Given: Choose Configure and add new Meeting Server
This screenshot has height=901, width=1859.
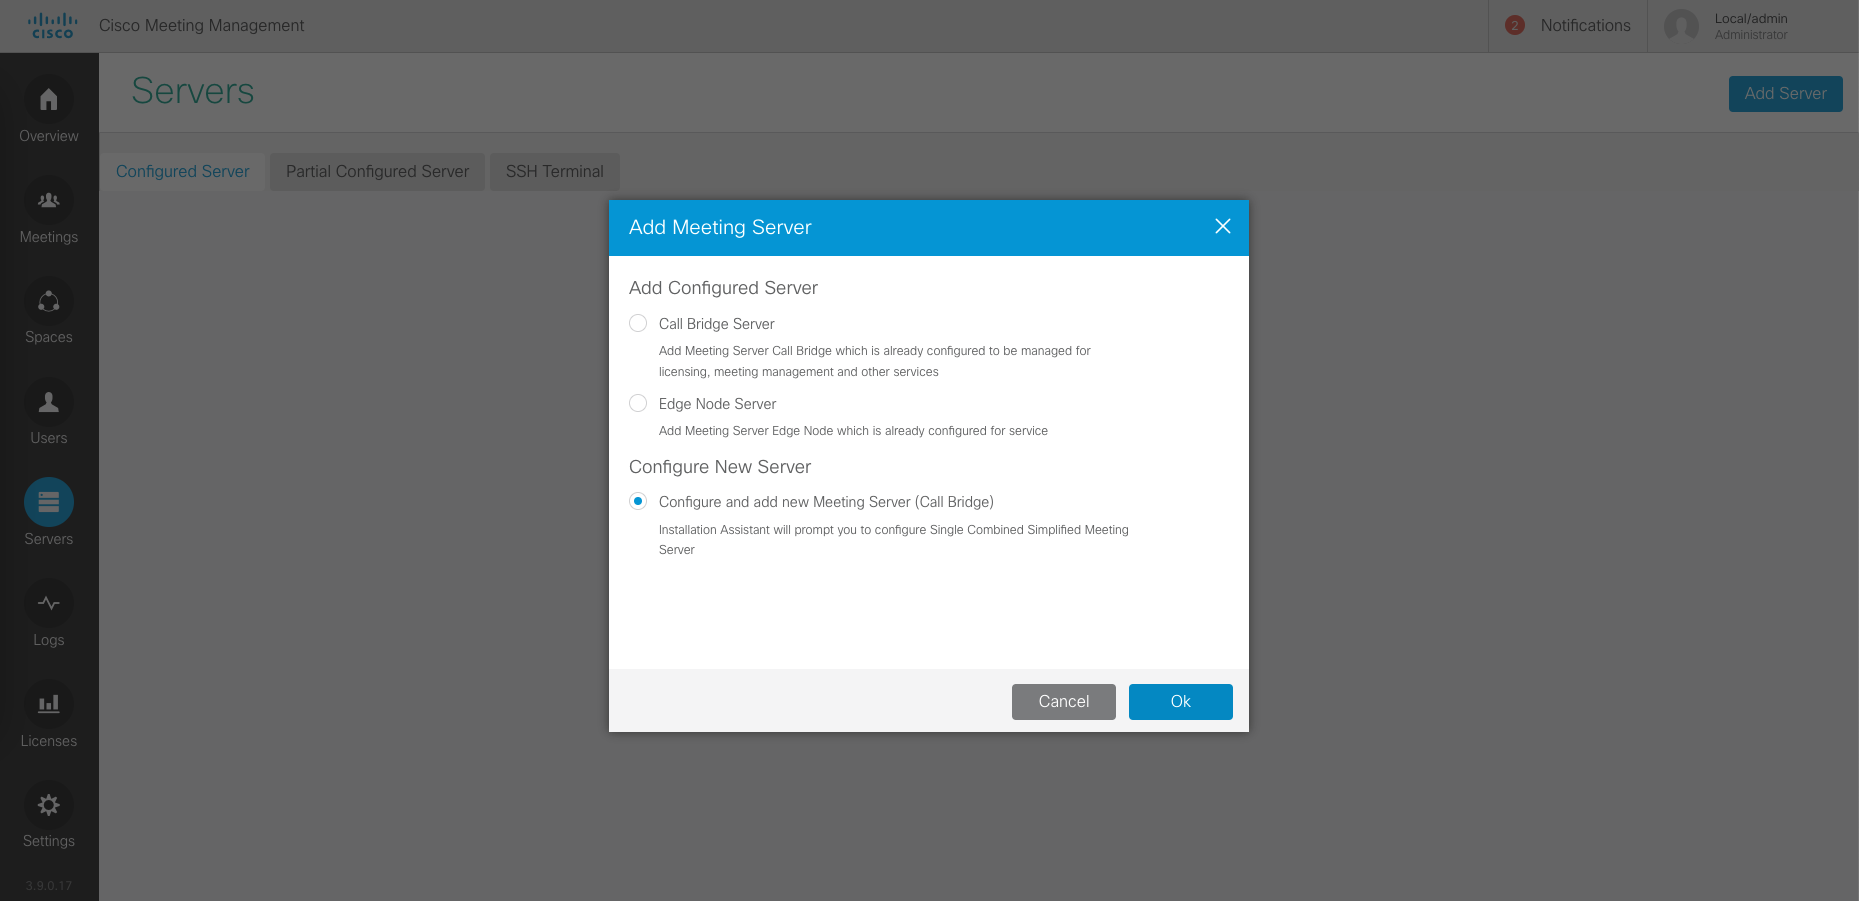Looking at the screenshot, I should 638,501.
